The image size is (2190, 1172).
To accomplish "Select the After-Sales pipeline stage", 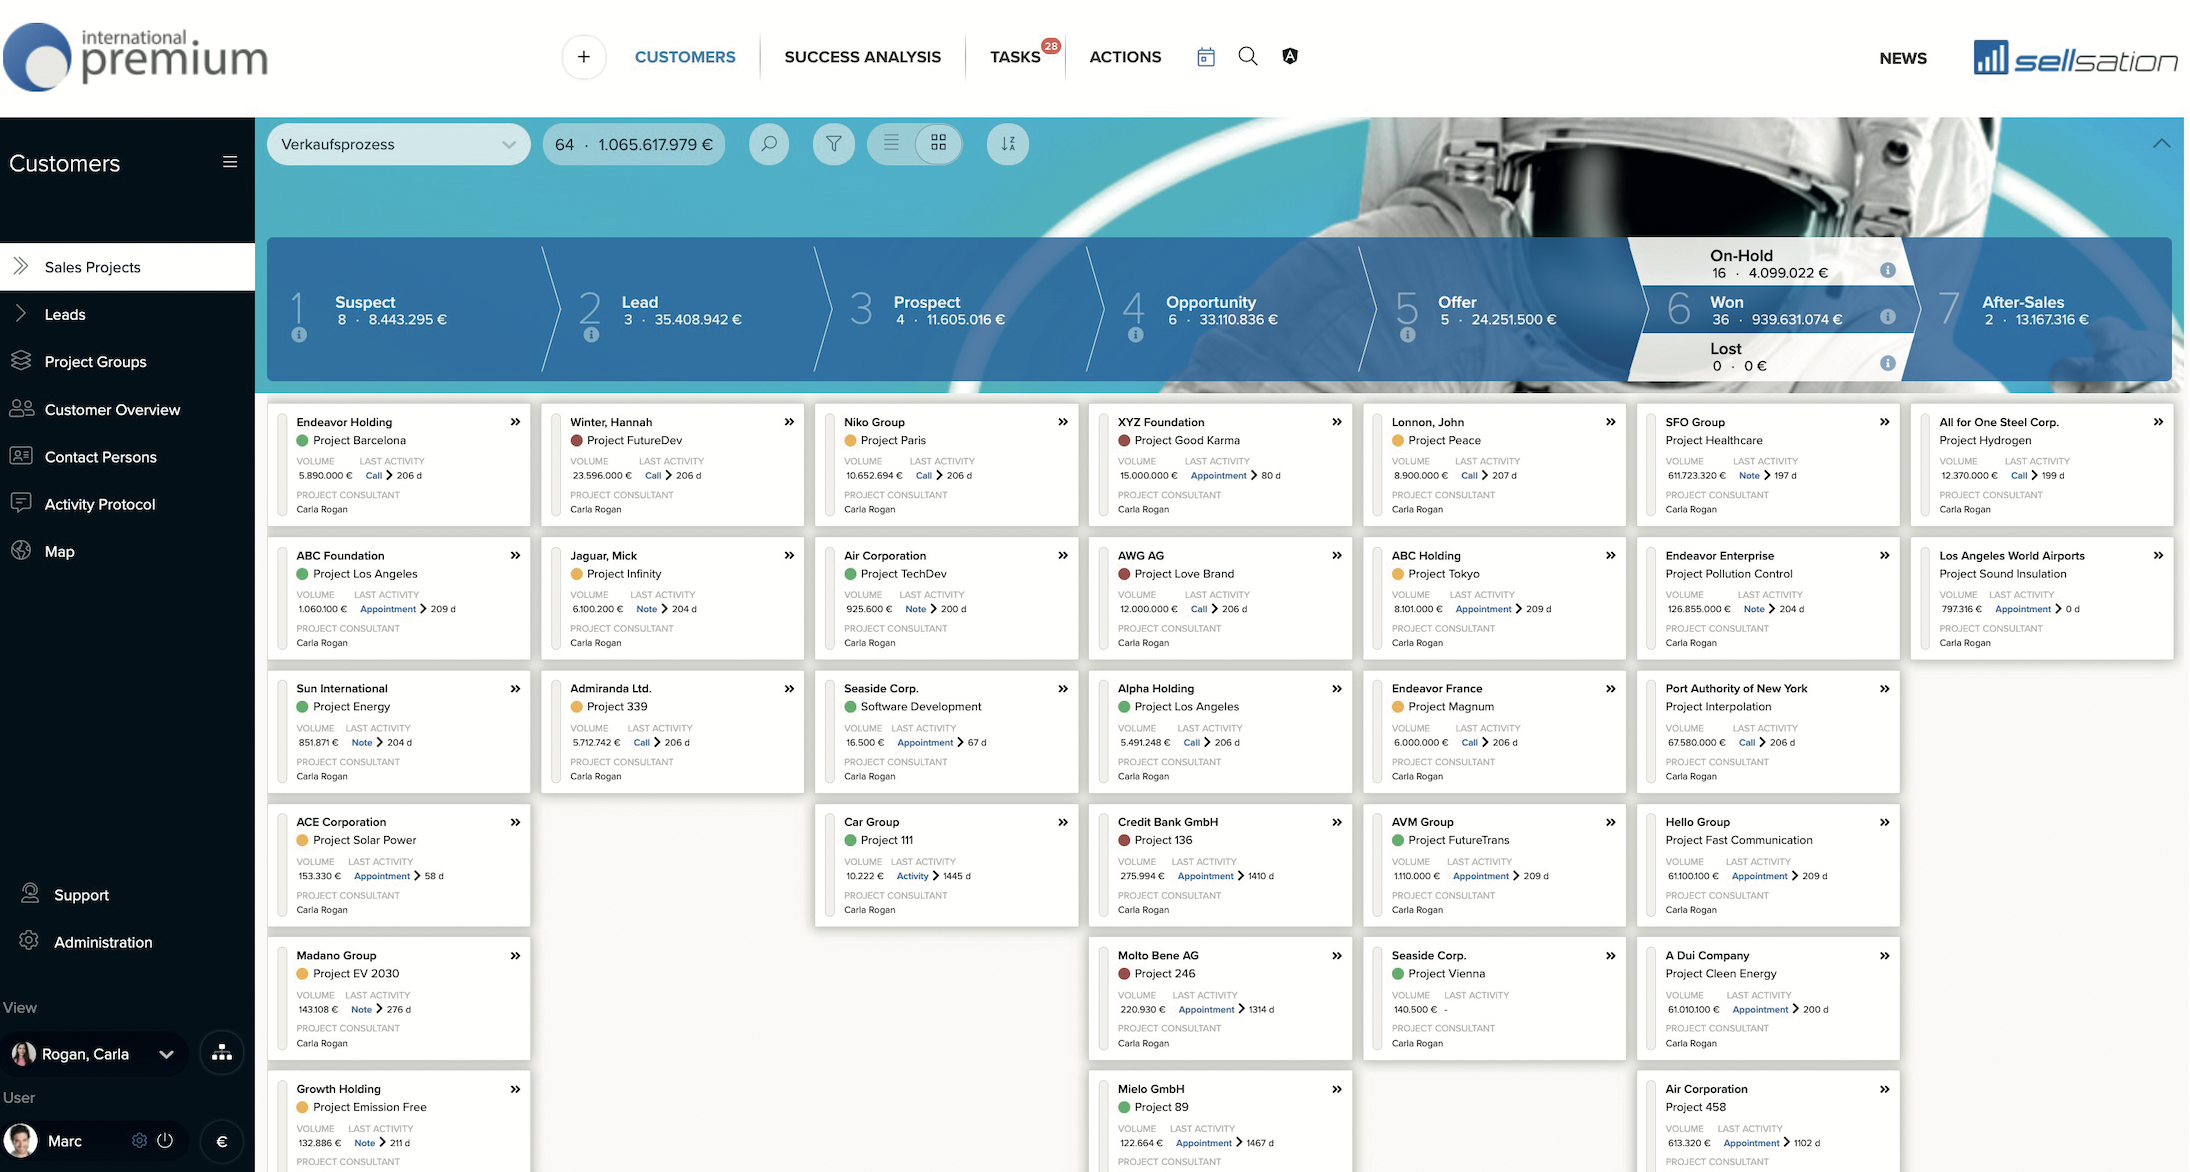I will 2040,310.
